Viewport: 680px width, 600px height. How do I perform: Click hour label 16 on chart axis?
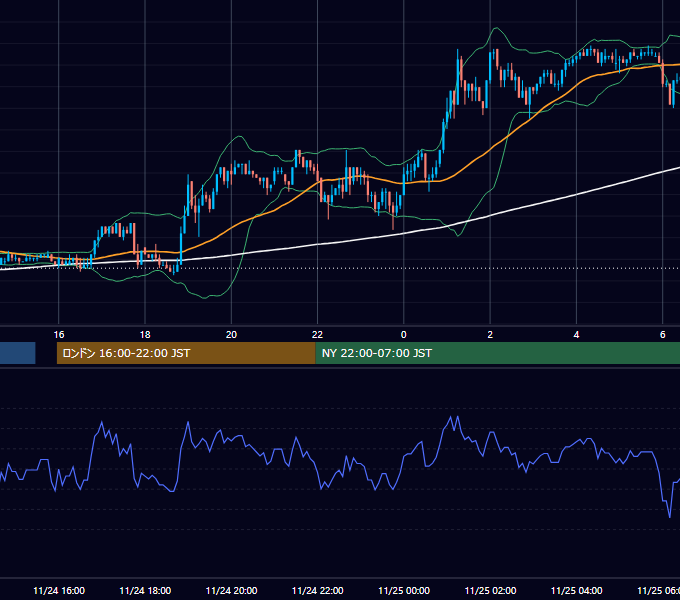(x=59, y=335)
